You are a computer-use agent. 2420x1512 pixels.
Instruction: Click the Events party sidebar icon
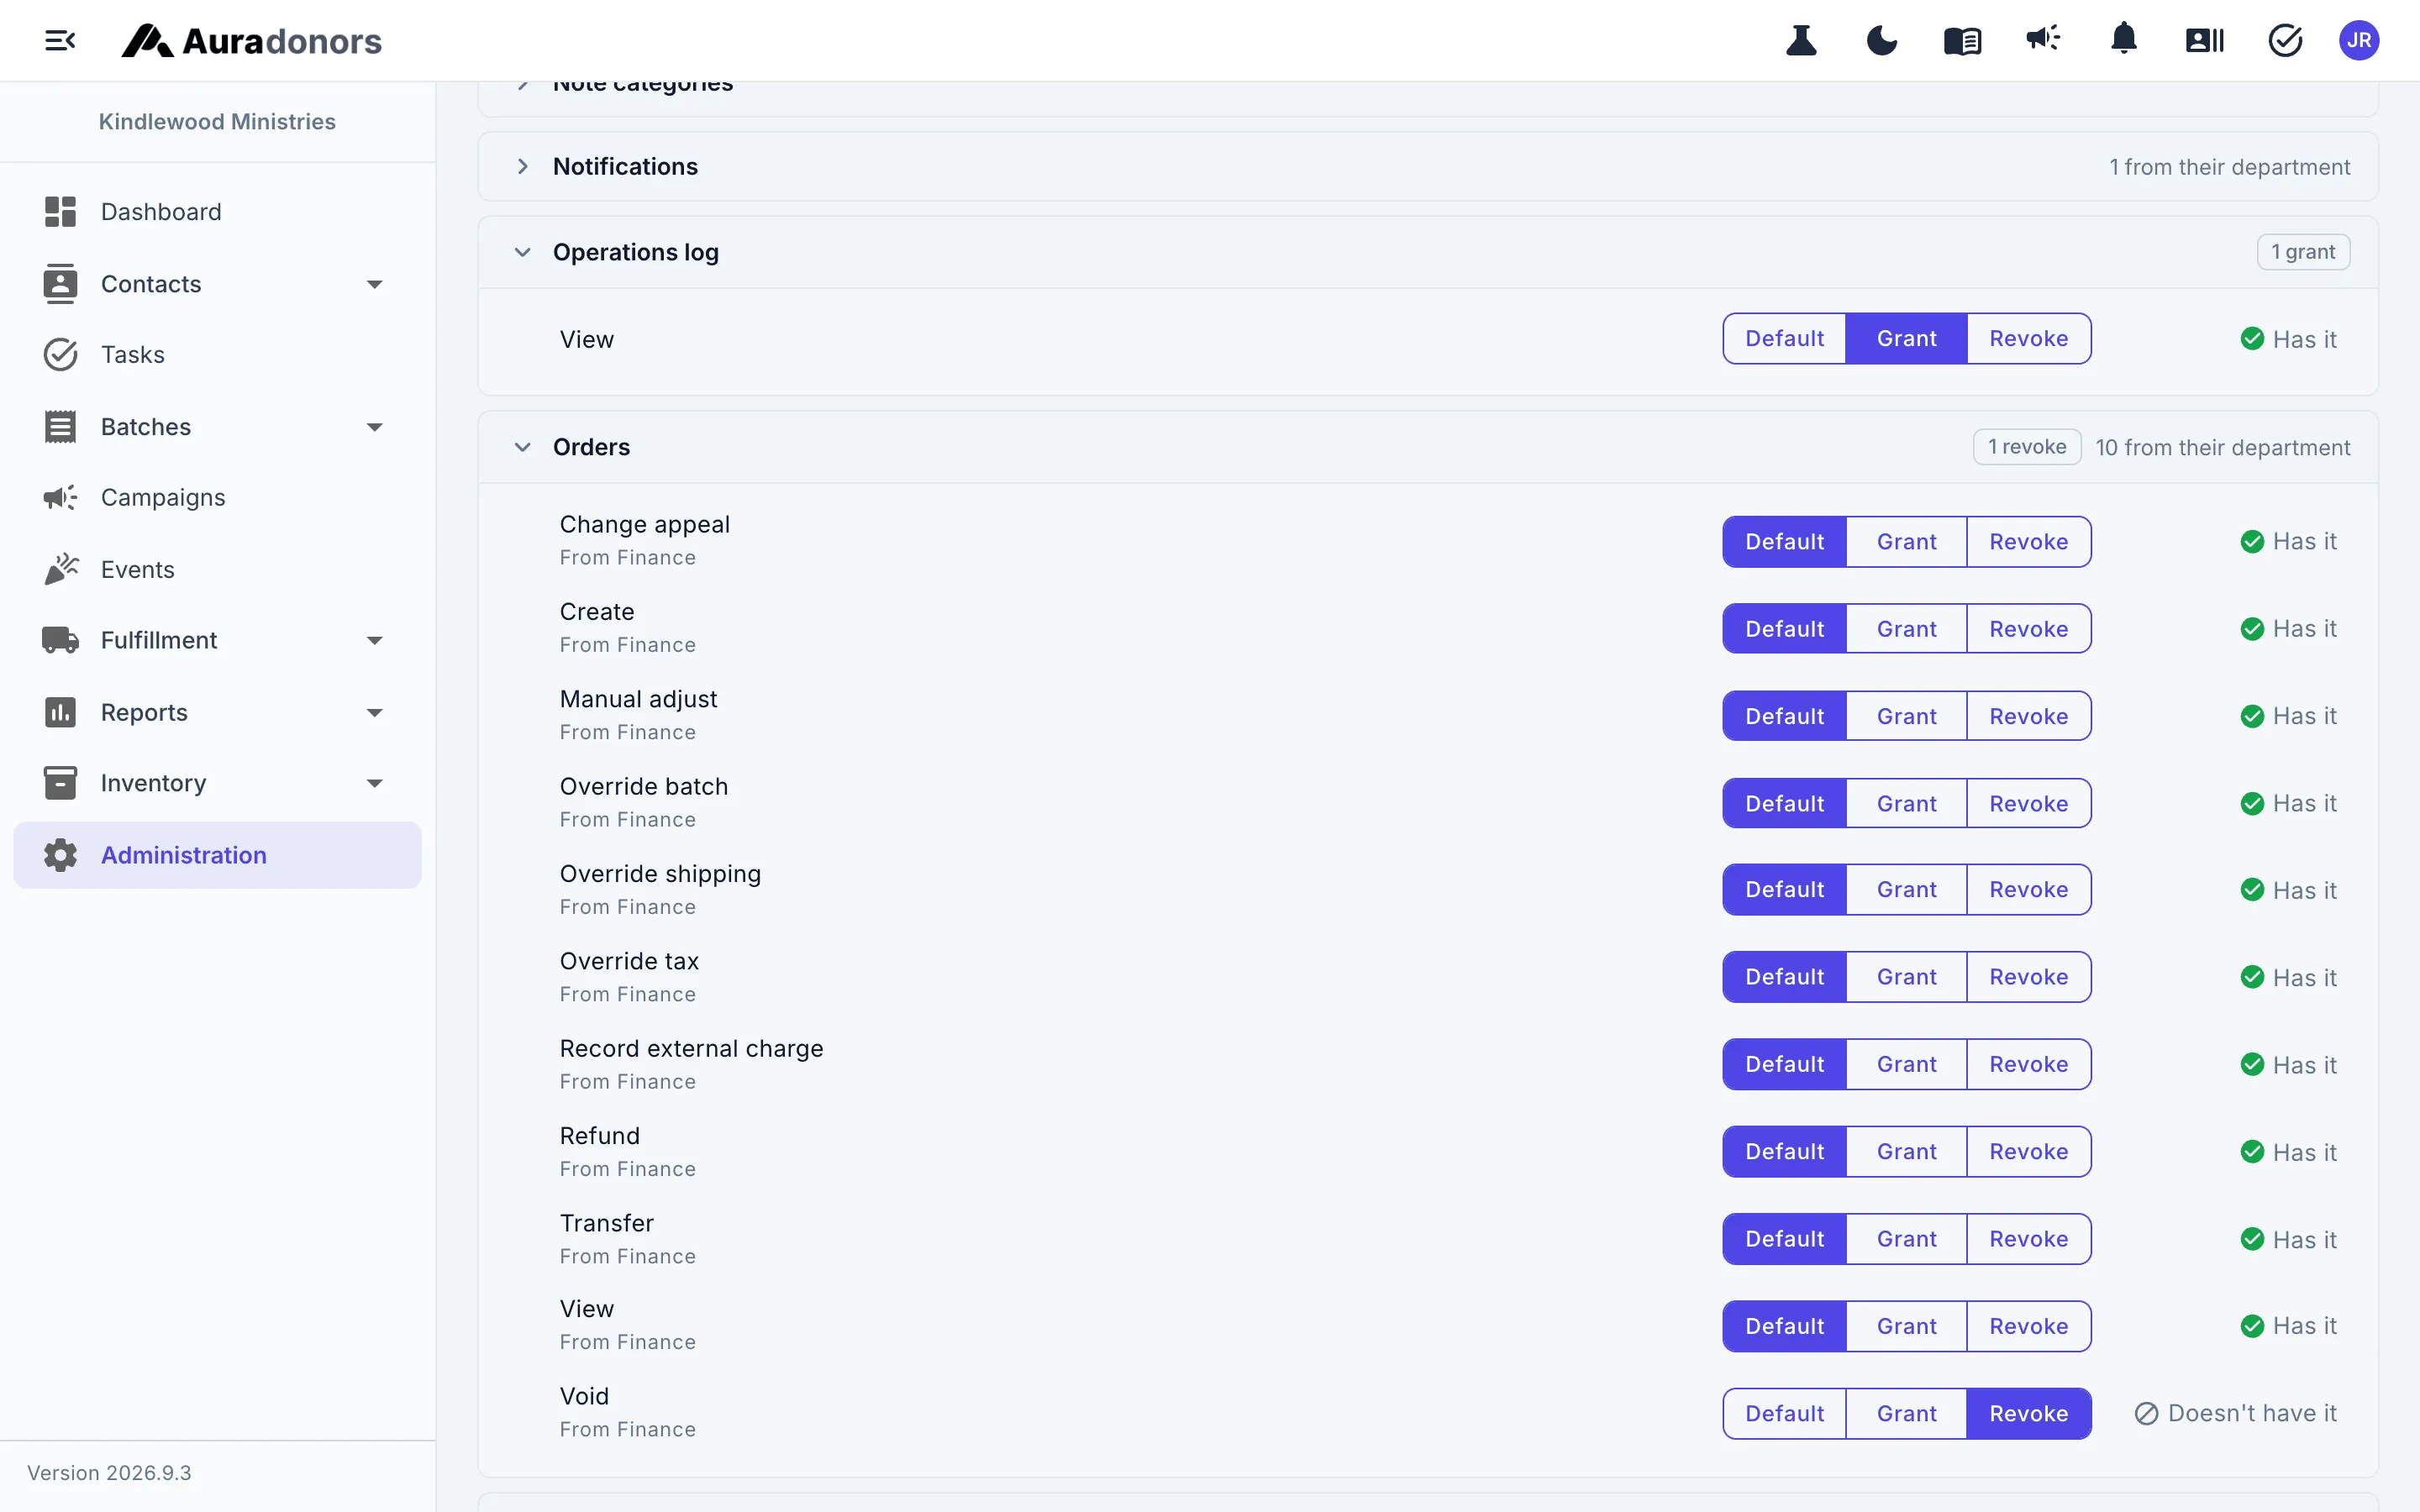tap(60, 569)
